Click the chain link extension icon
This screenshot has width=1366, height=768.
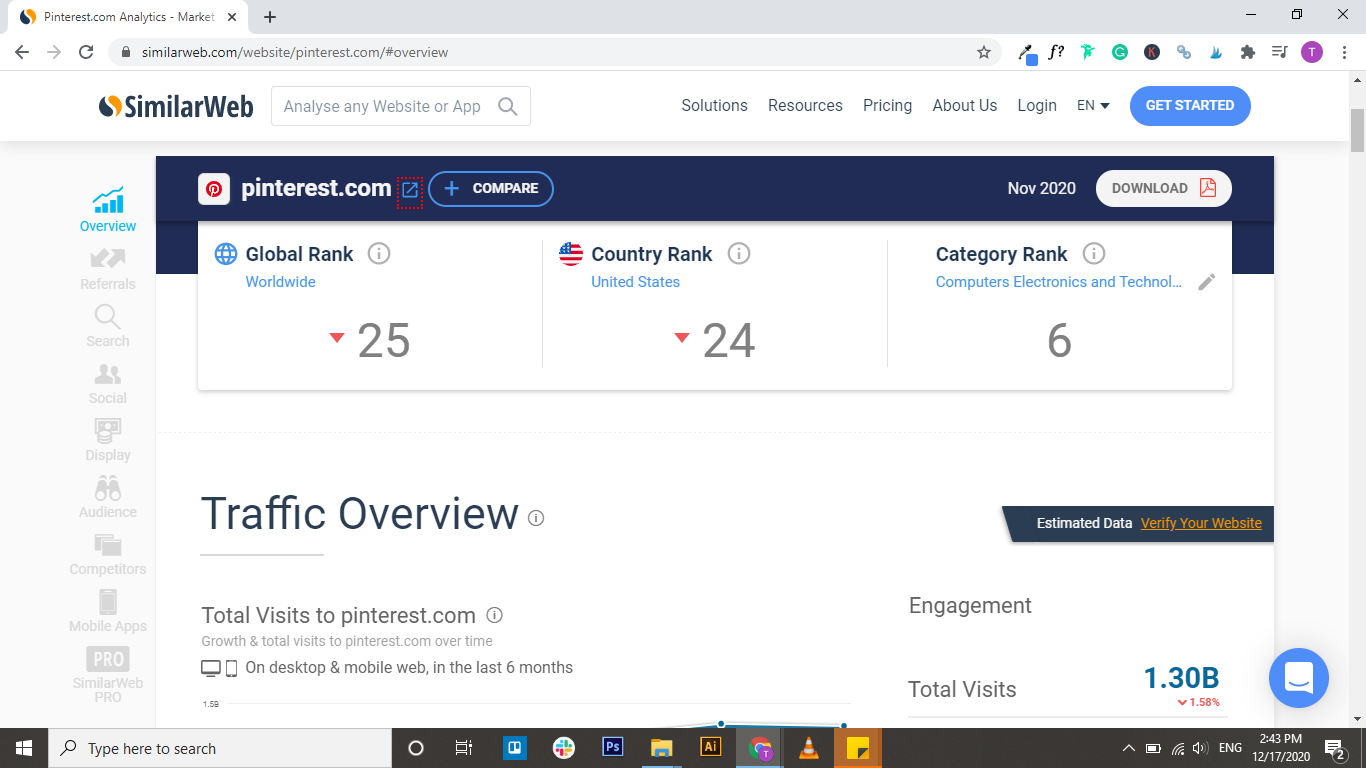click(1184, 52)
